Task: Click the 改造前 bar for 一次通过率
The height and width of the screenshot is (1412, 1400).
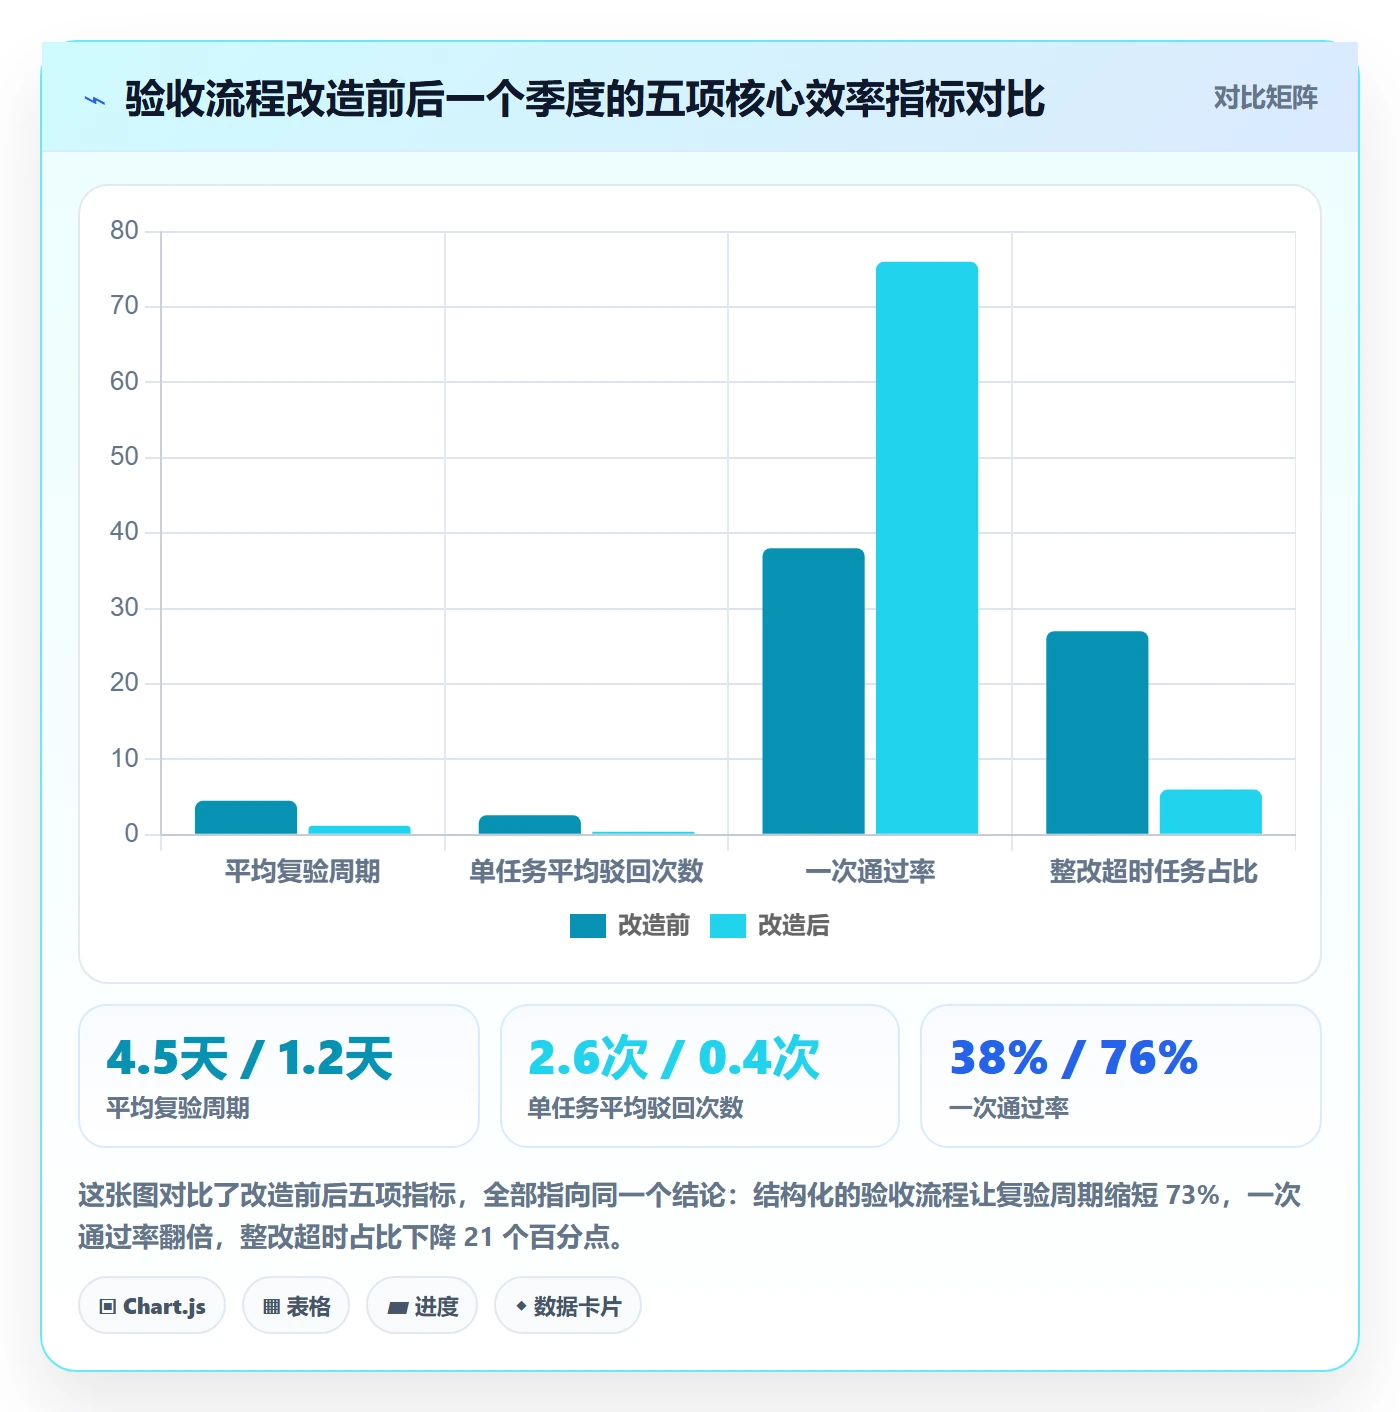Action: [813, 691]
